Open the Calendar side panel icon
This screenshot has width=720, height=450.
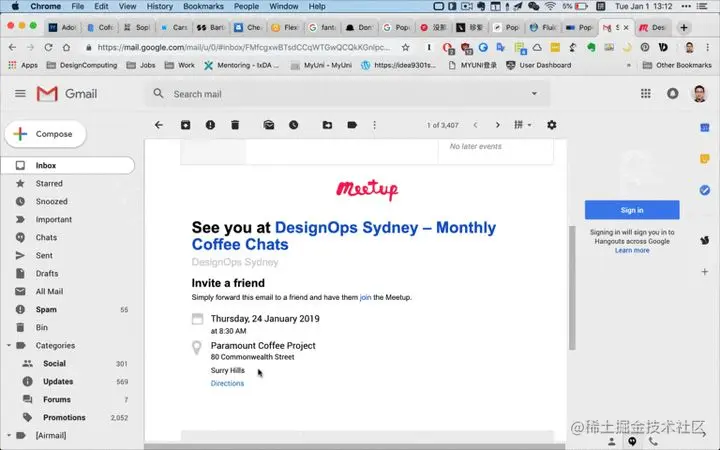(x=705, y=128)
